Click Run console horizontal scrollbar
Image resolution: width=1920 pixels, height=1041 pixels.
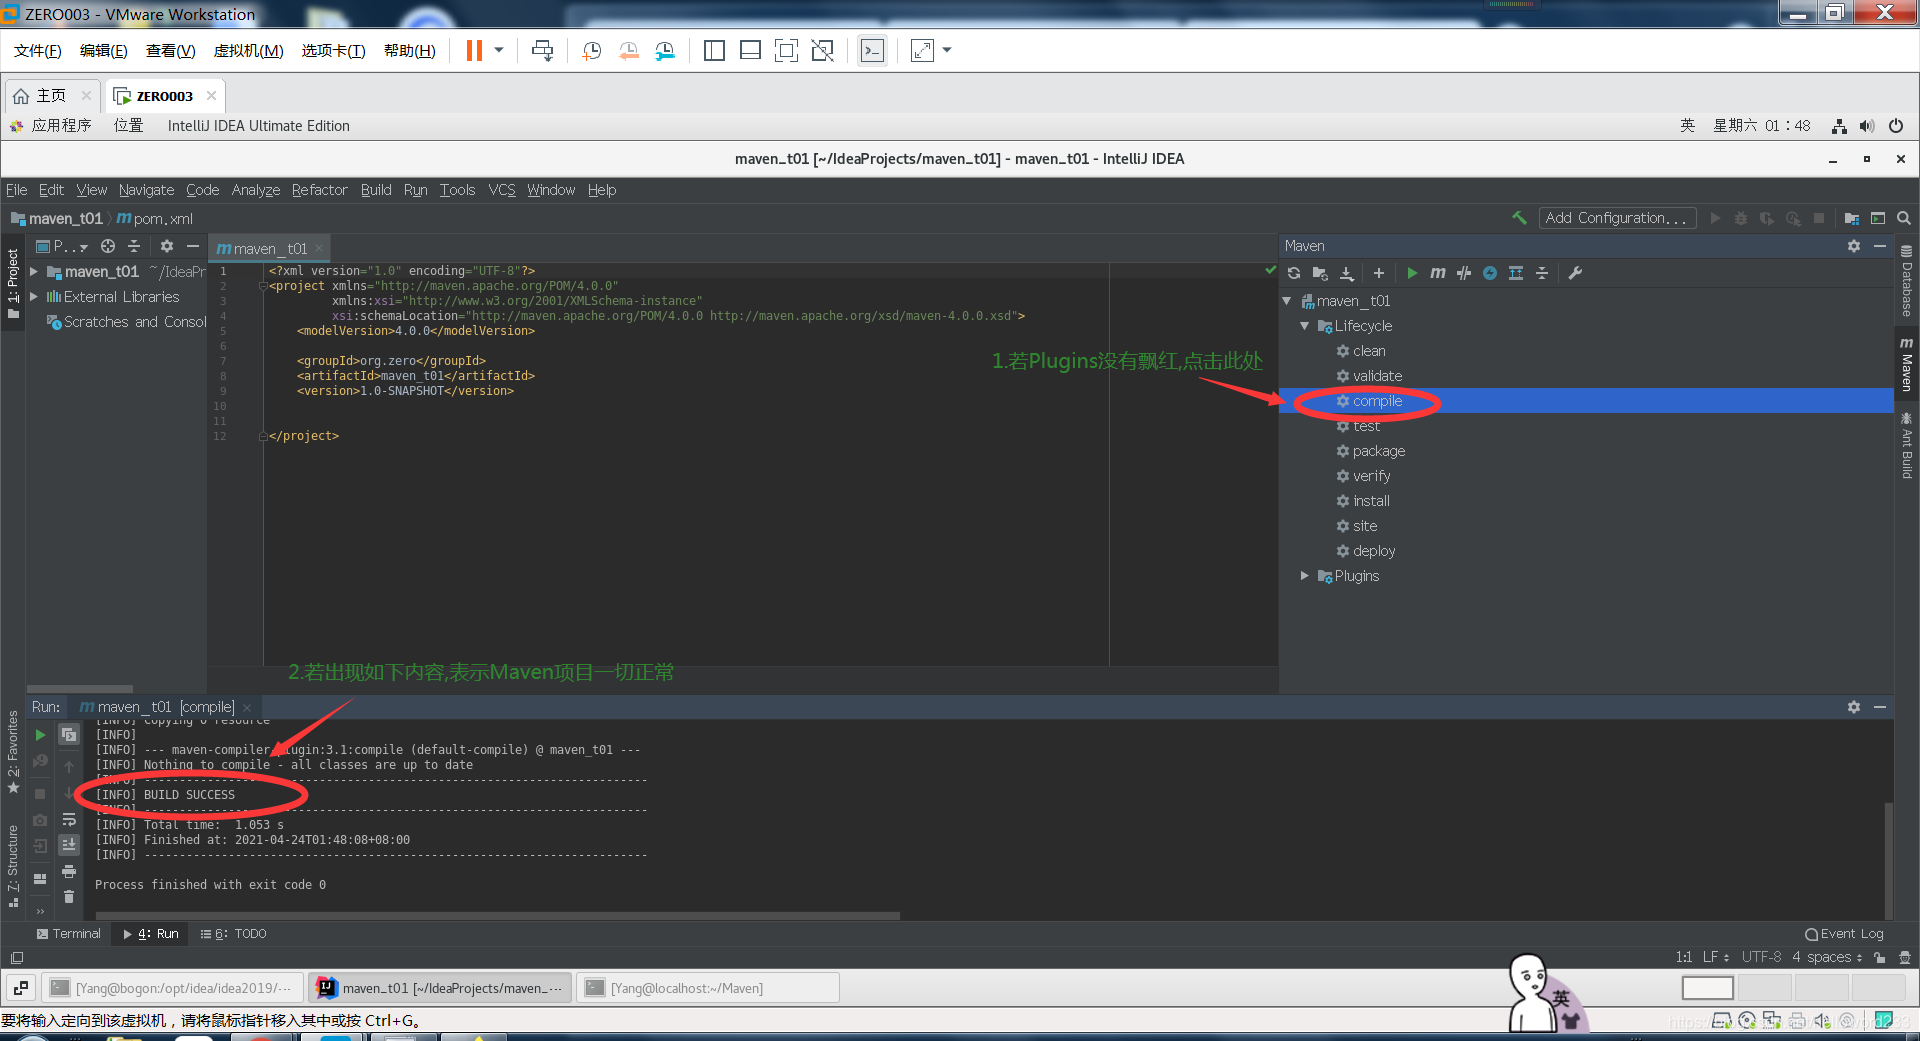498,915
